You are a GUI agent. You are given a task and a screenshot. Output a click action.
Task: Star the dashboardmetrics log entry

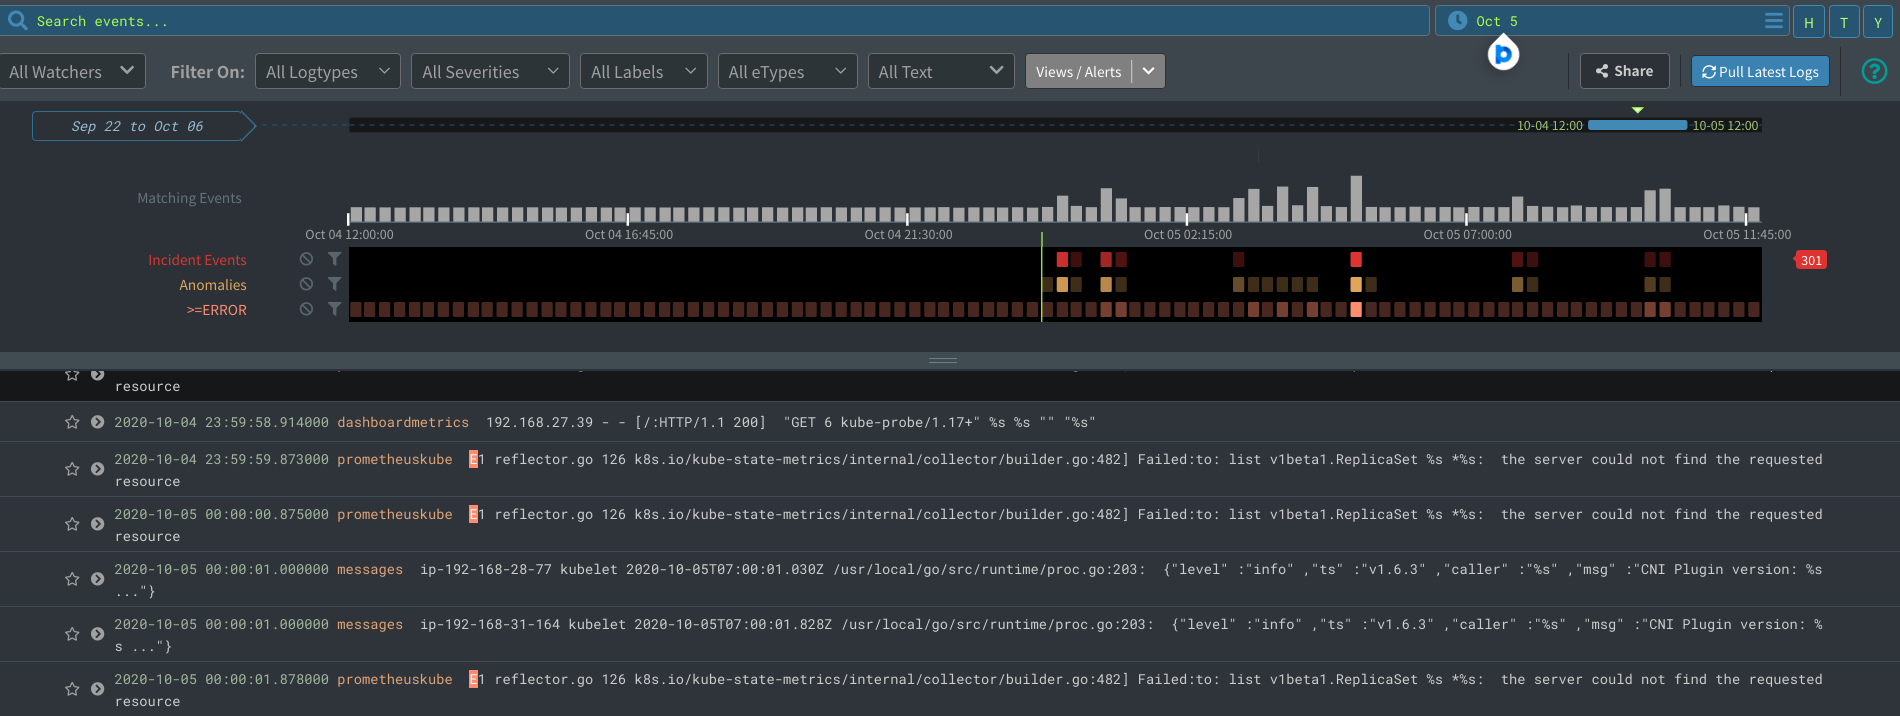pyautogui.click(x=72, y=422)
